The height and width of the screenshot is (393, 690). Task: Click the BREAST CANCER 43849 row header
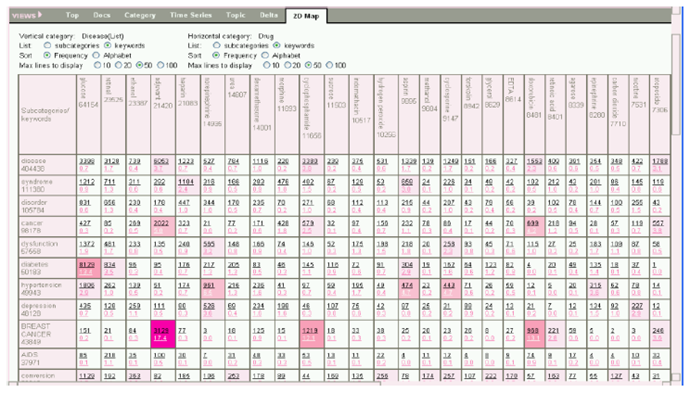click(47, 334)
